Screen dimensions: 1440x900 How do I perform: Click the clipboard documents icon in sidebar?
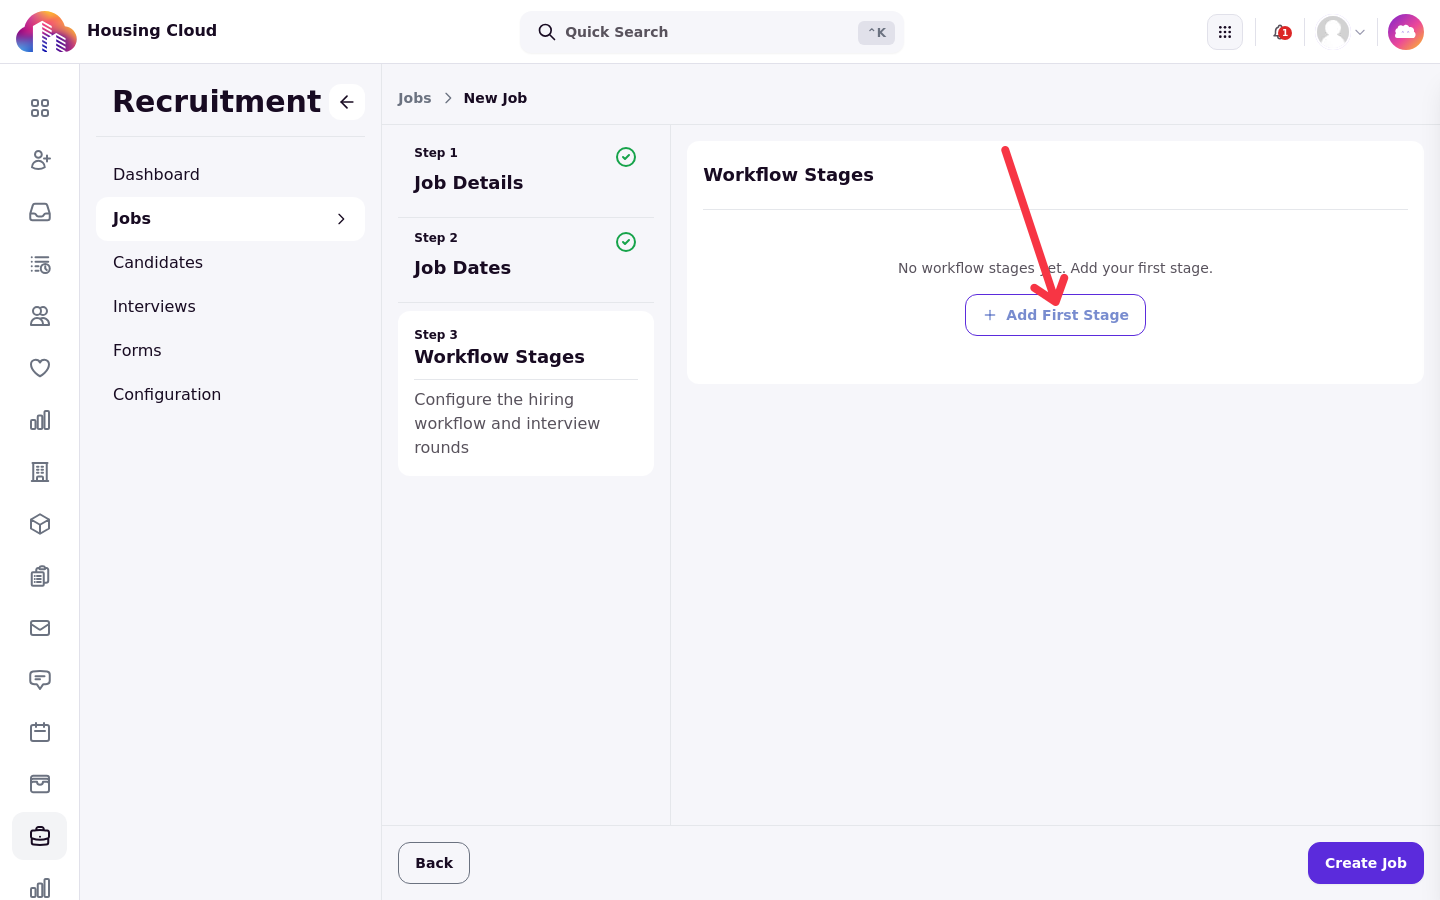pyautogui.click(x=40, y=576)
